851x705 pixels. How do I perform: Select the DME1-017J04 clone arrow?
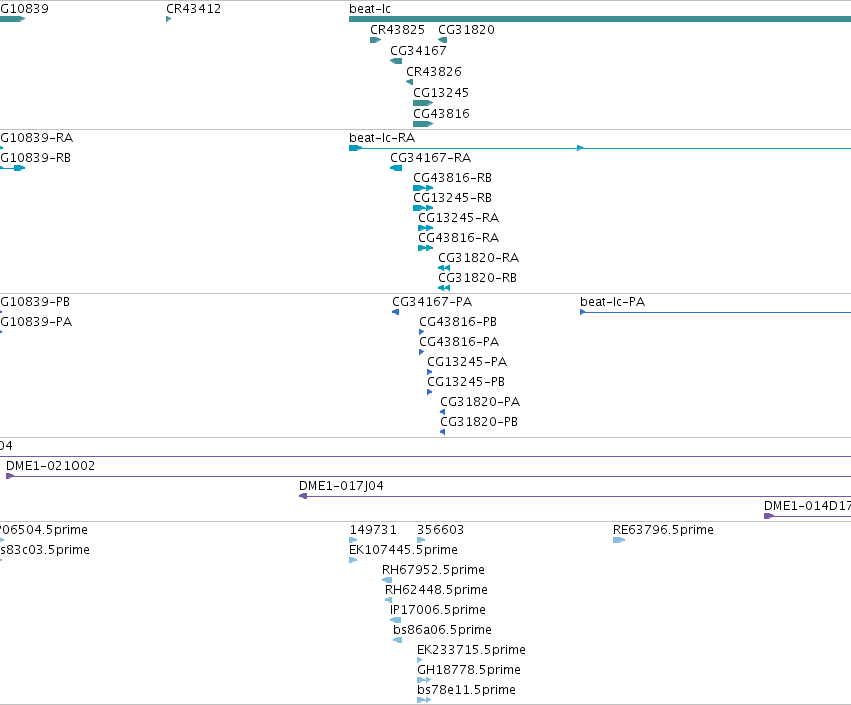pos(303,496)
